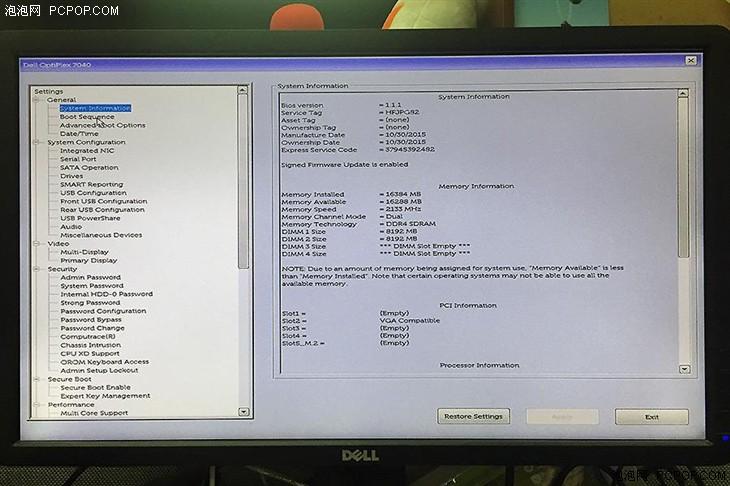Open Computrace(R) setting

(x=88, y=337)
